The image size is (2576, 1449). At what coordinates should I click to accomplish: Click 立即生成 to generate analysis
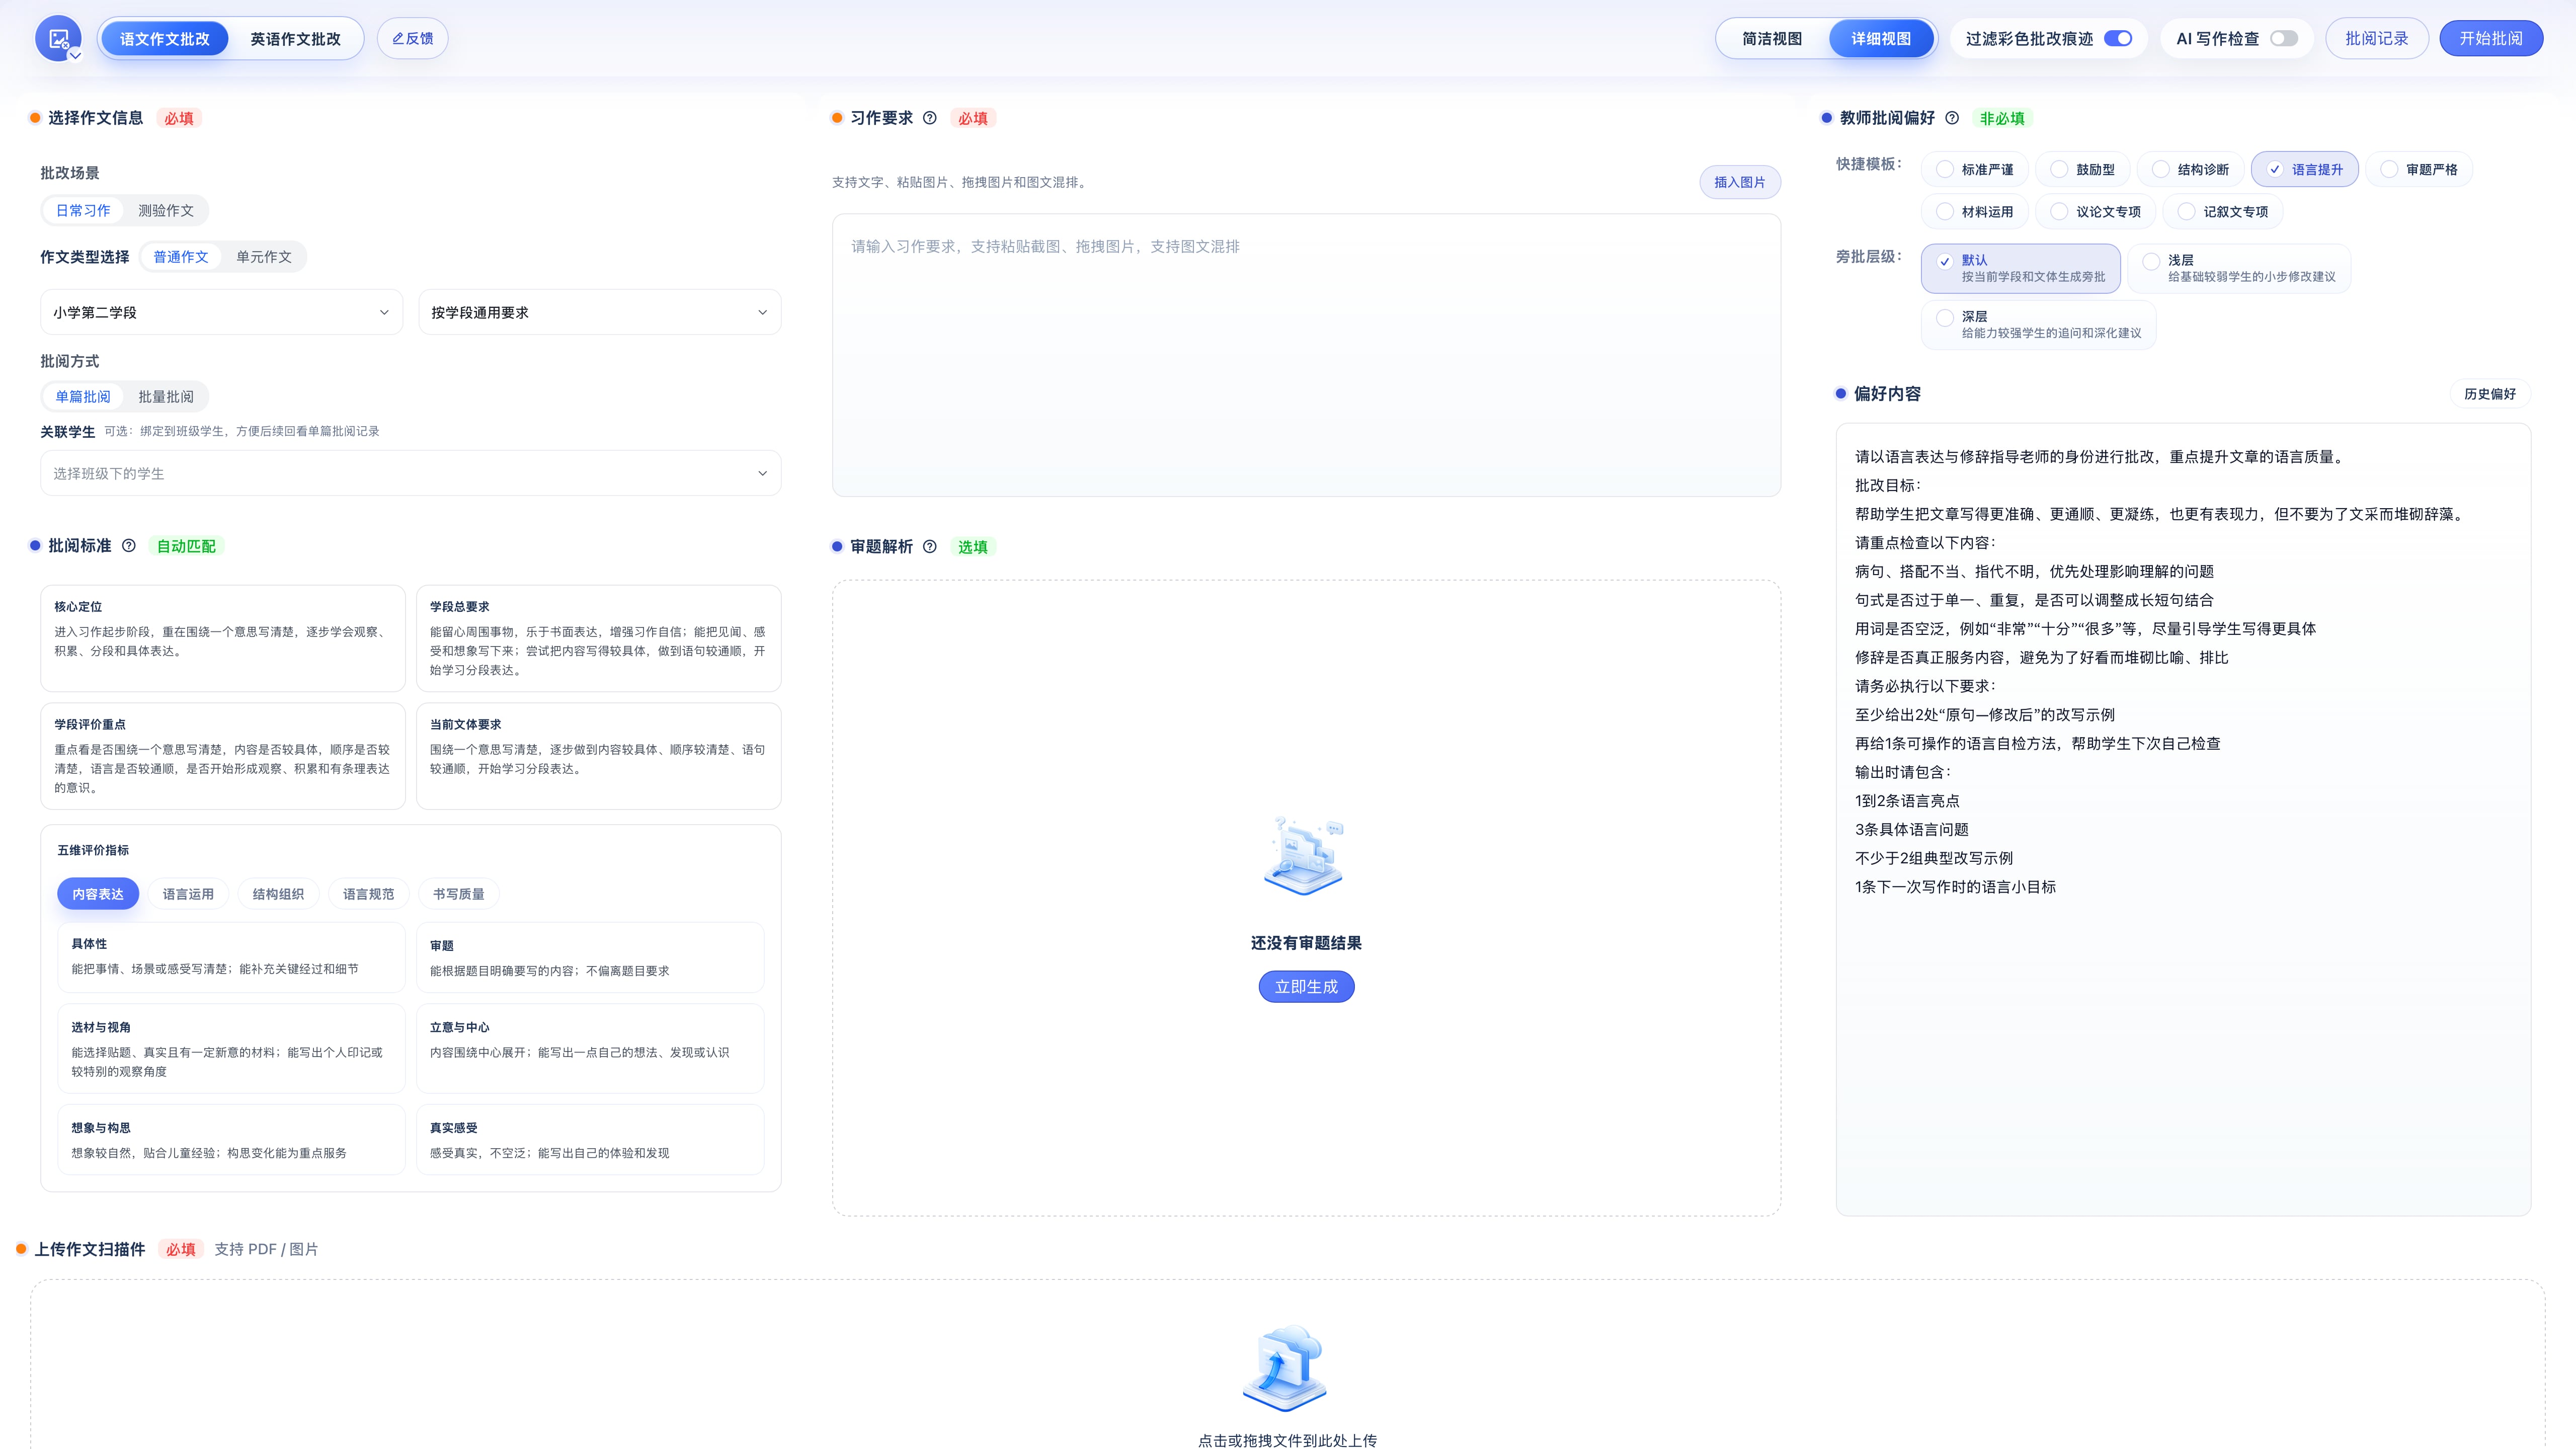[x=1306, y=986]
